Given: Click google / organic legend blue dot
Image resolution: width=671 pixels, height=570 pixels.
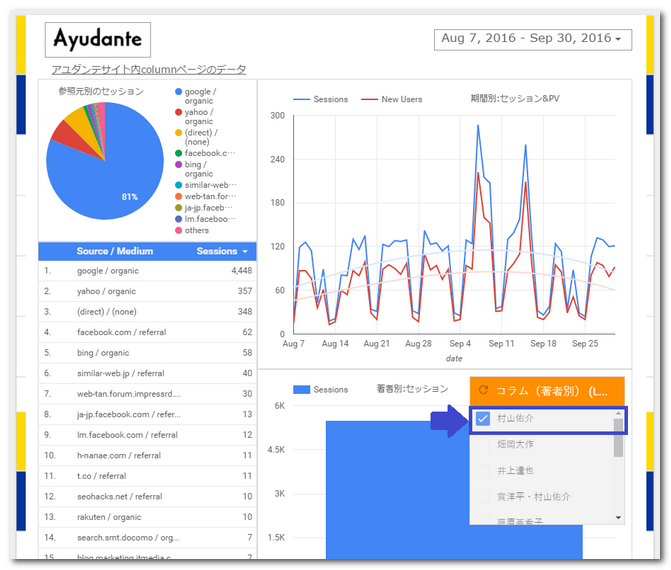Looking at the screenshot, I should click(x=178, y=92).
